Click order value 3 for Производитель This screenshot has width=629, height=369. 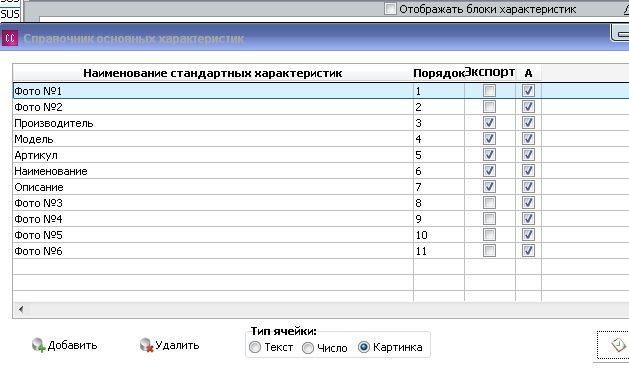point(418,123)
